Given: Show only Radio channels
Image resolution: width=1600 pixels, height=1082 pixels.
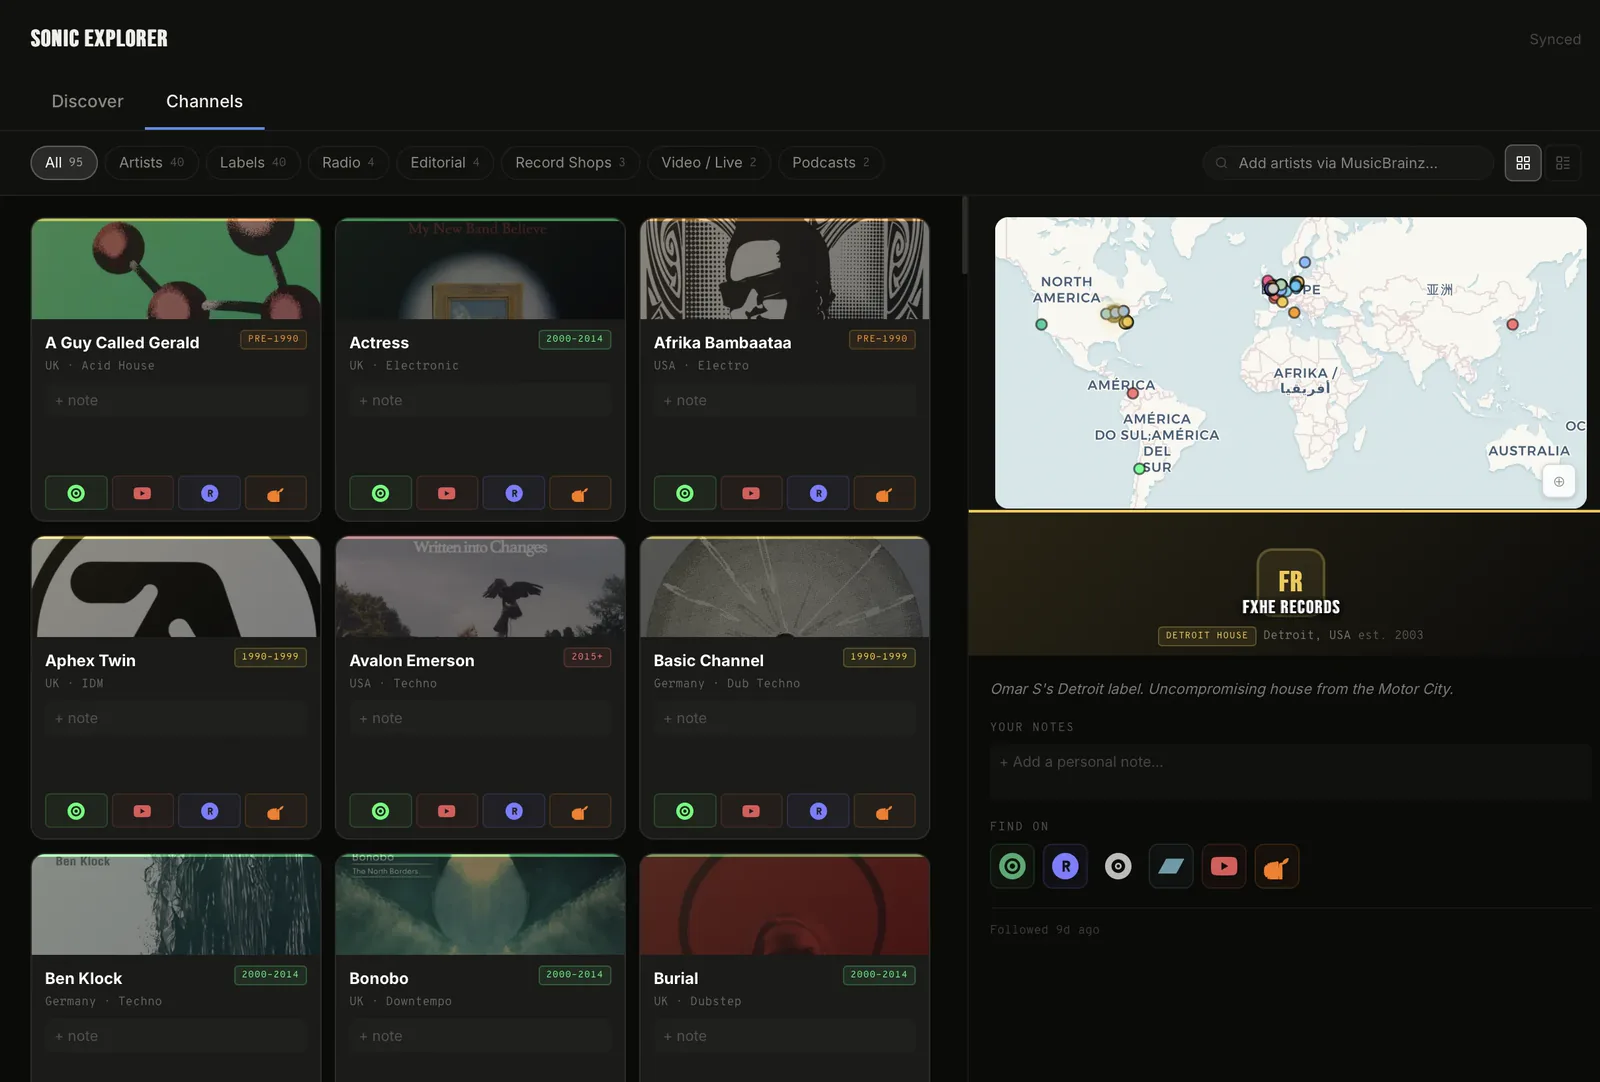Looking at the screenshot, I should [348, 163].
